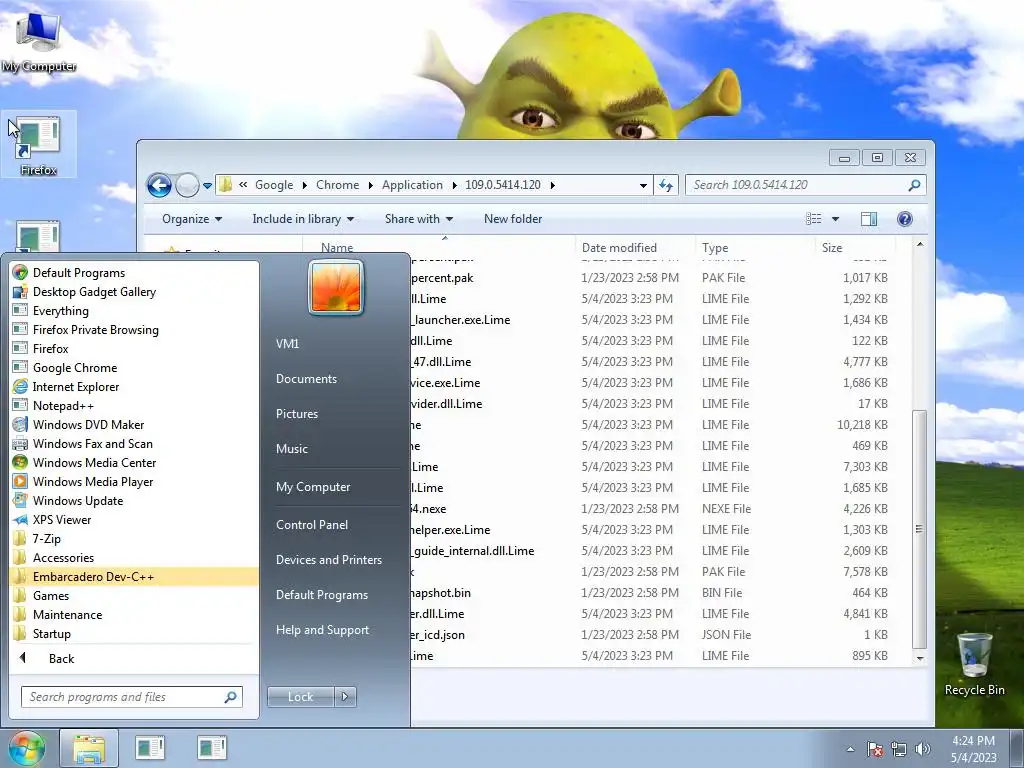The image size is (1024, 768).
Task: Change the Explorer view layout icon
Action: (814, 219)
